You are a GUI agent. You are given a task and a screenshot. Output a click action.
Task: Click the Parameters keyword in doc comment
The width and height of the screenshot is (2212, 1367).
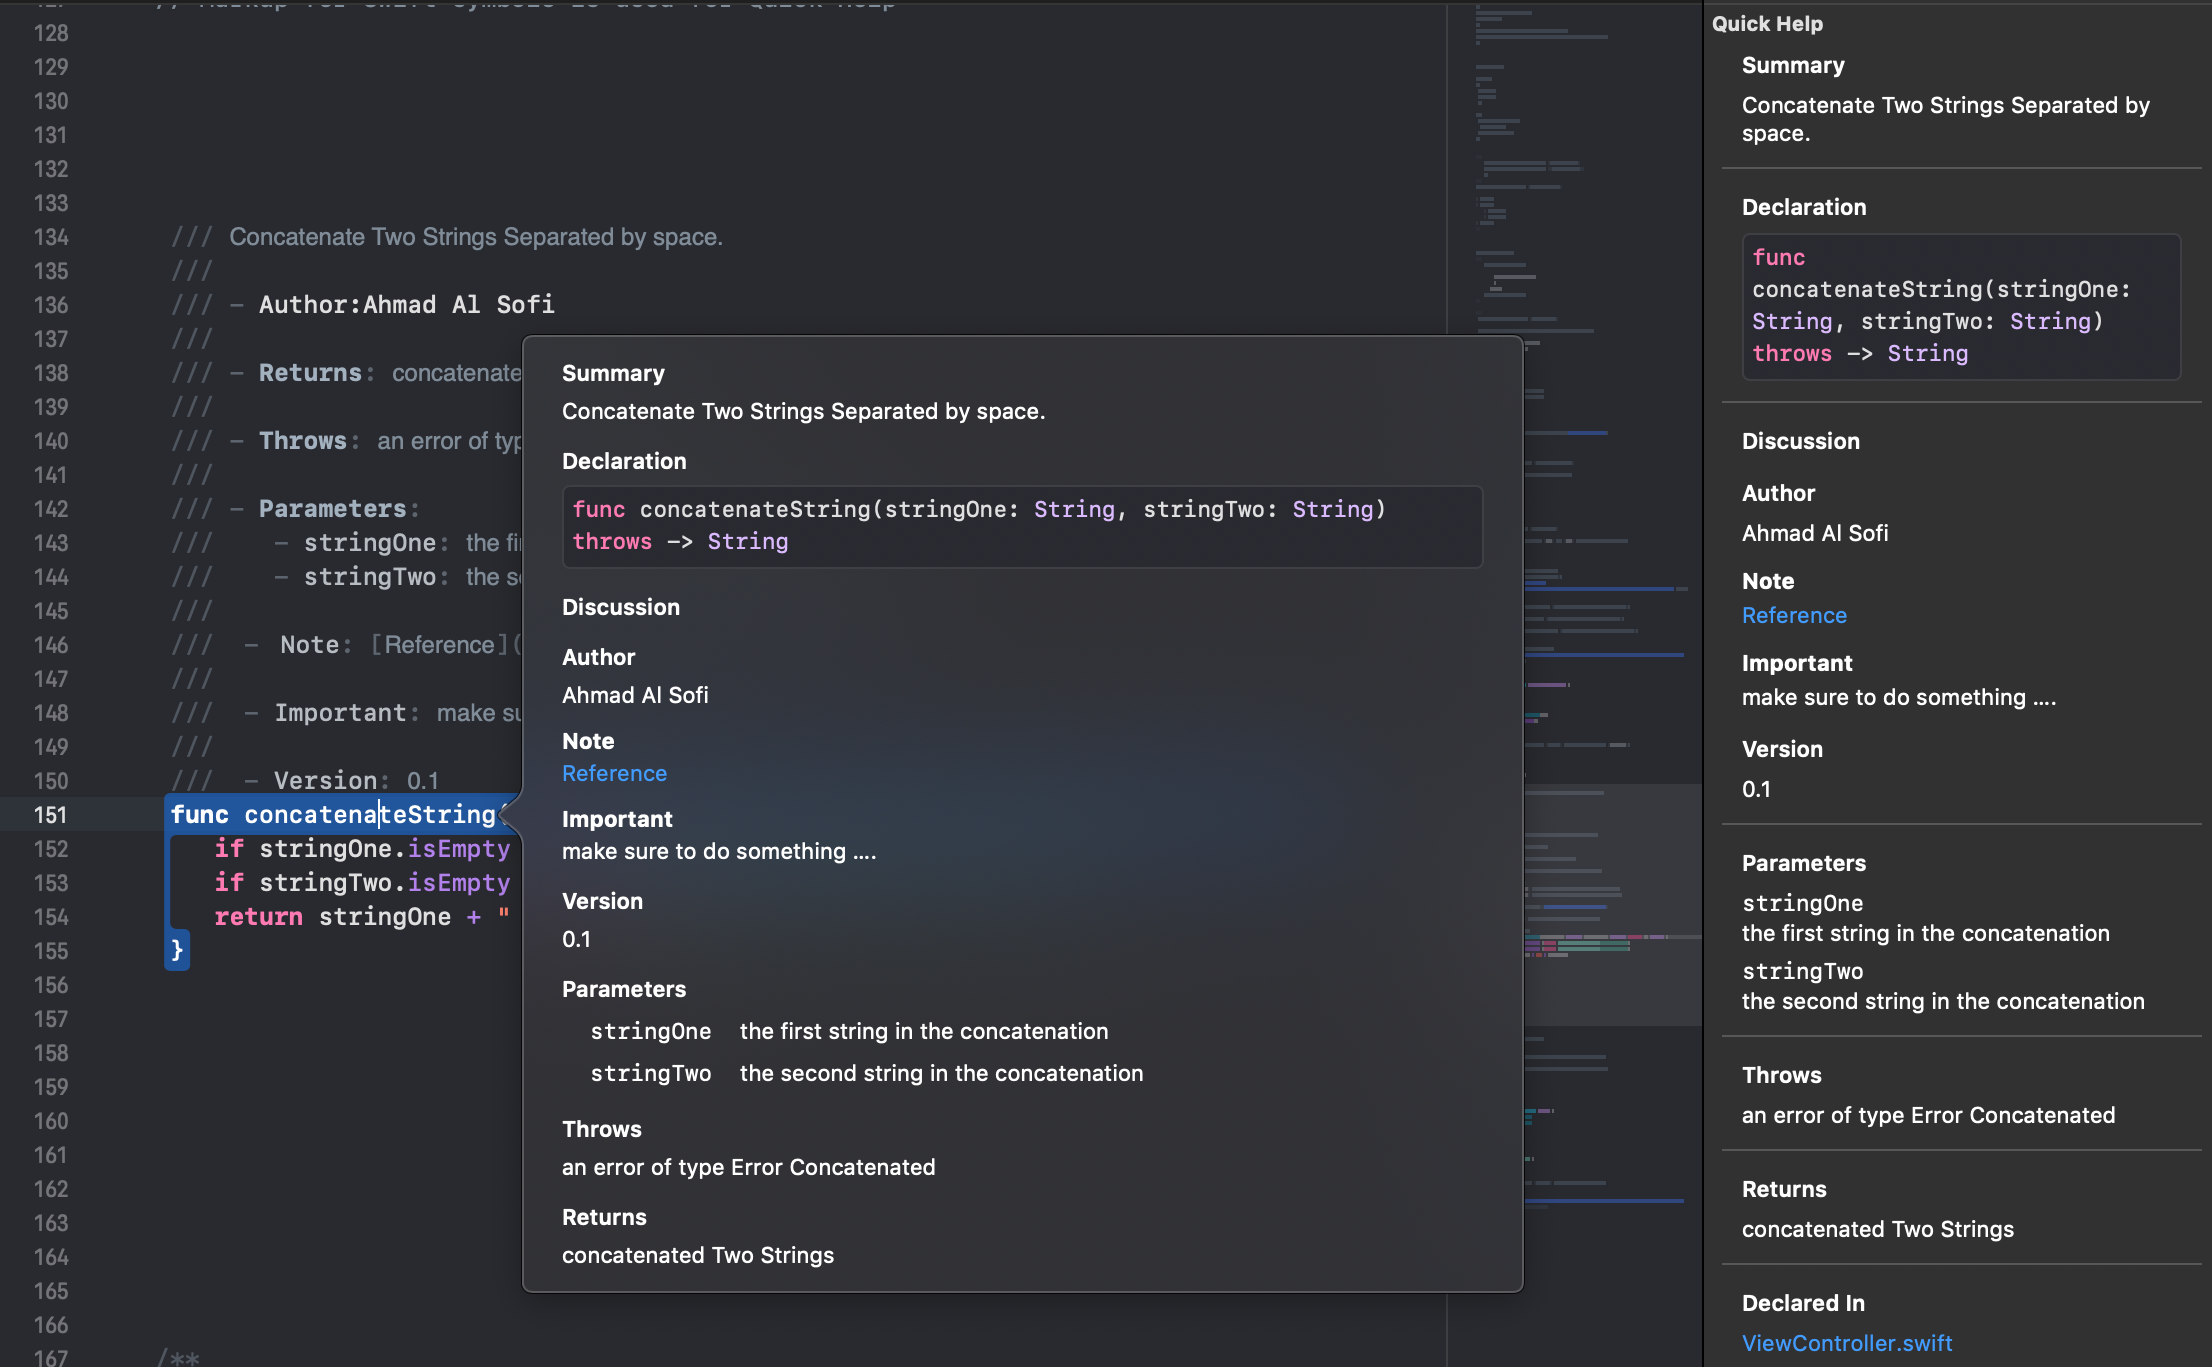332,509
